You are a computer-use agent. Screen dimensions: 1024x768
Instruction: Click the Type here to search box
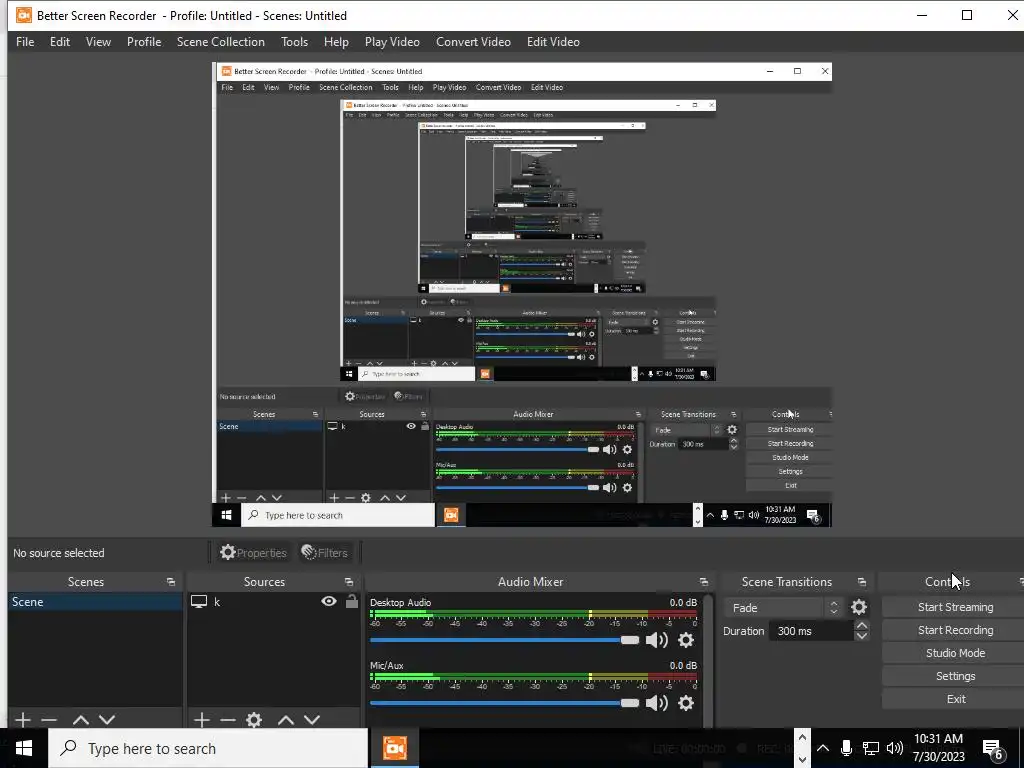tap(208, 748)
